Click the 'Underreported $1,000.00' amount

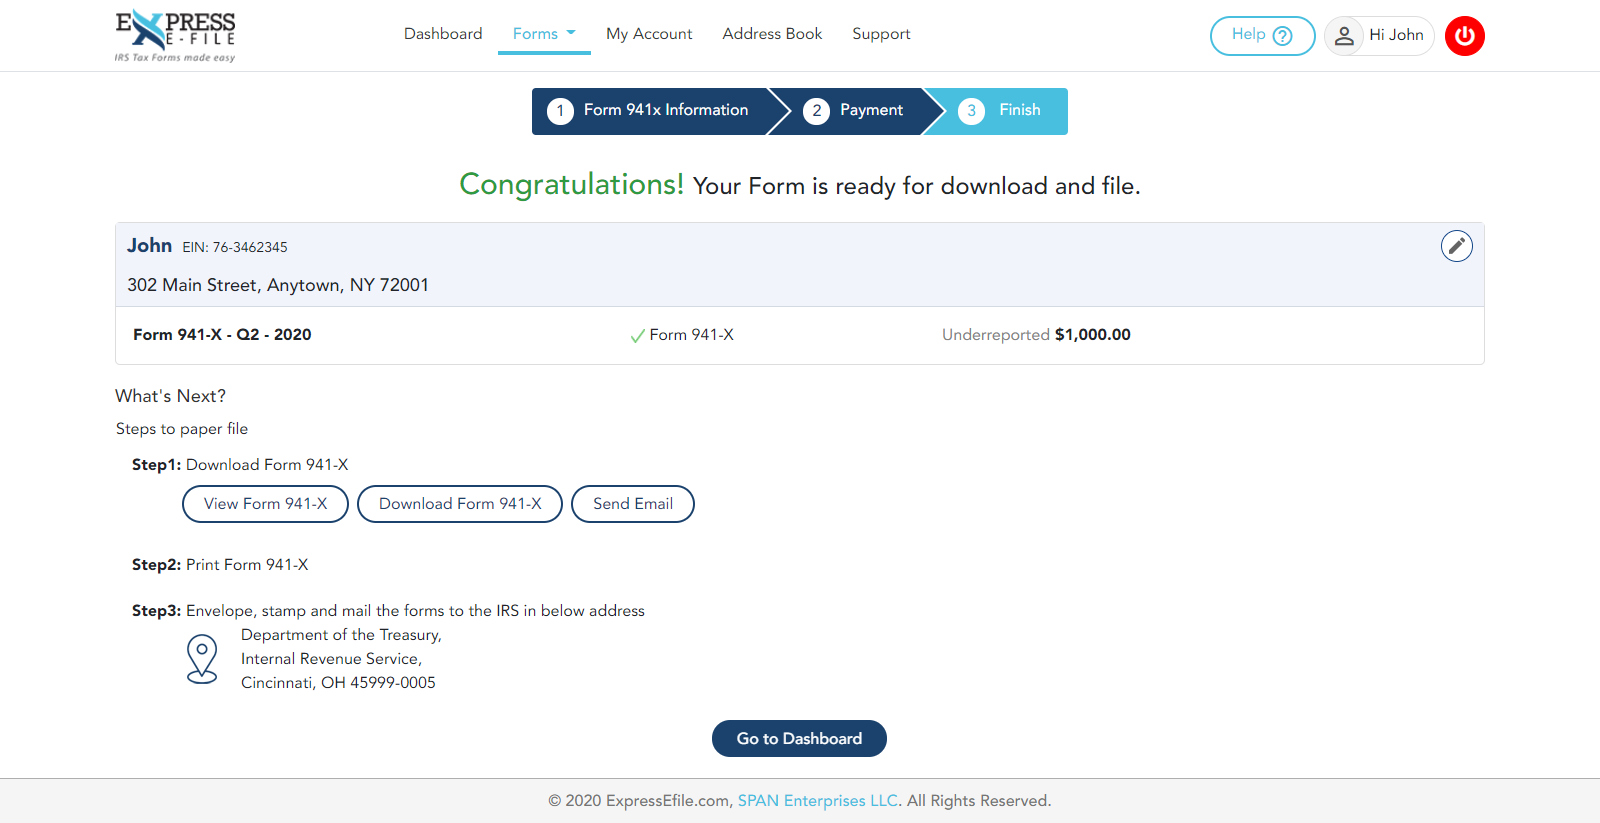(1036, 335)
